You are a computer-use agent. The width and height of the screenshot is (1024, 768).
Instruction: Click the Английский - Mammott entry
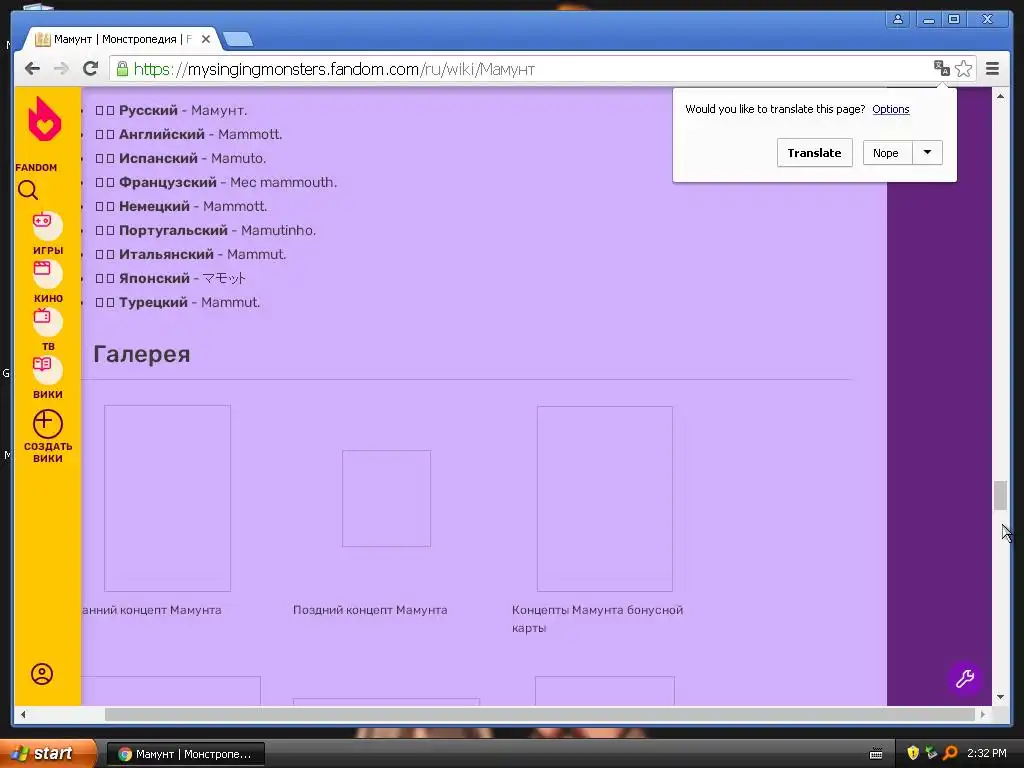189,135
